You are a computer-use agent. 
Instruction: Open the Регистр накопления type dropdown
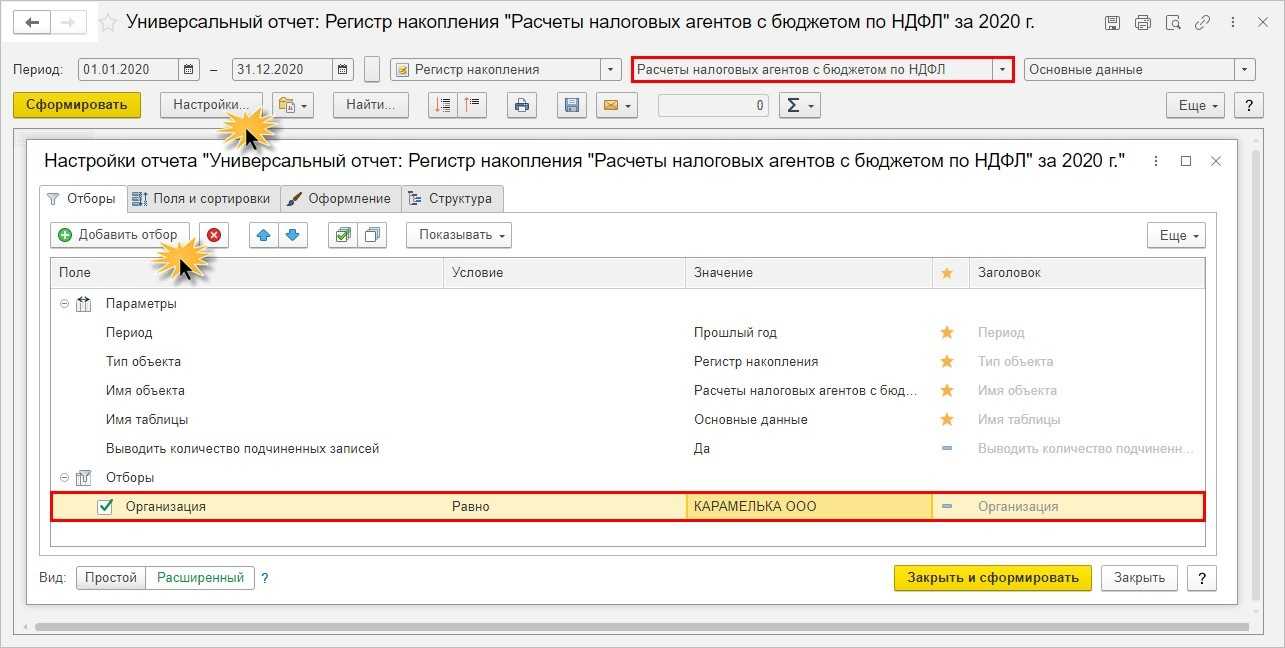(611, 70)
